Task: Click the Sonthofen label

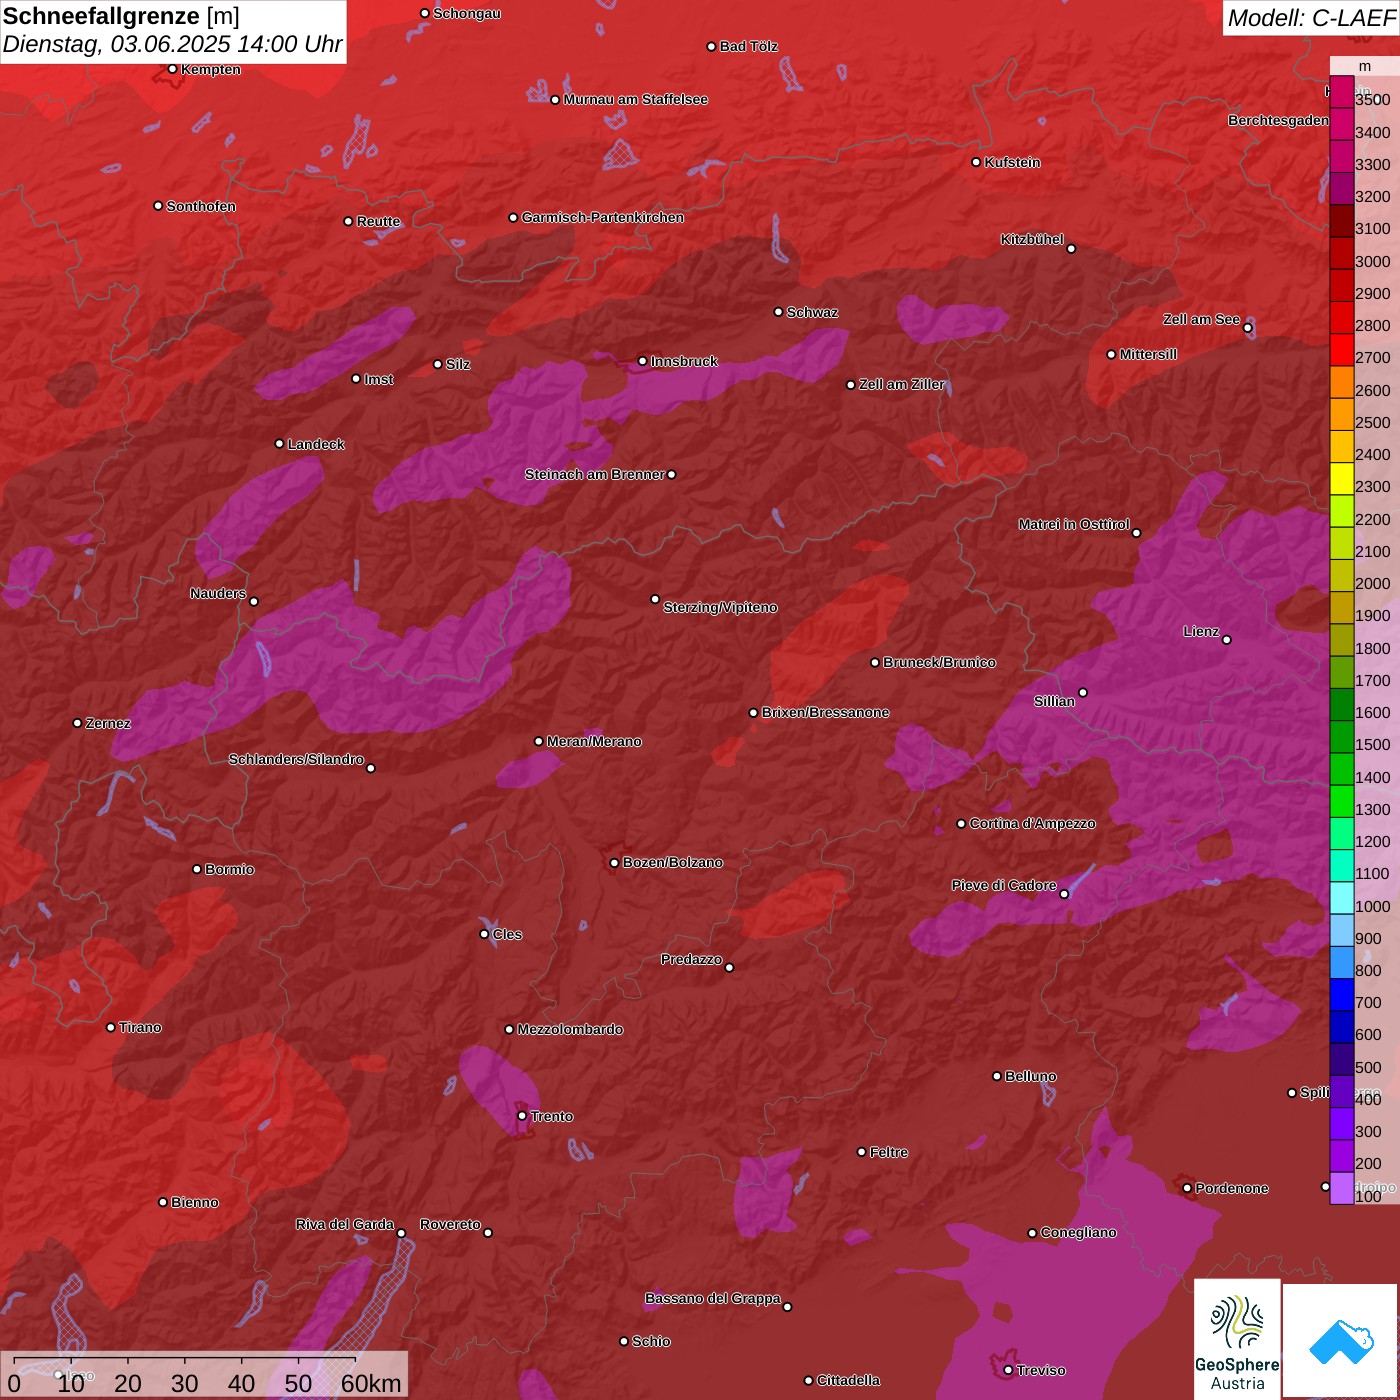Action: pyautogui.click(x=201, y=206)
